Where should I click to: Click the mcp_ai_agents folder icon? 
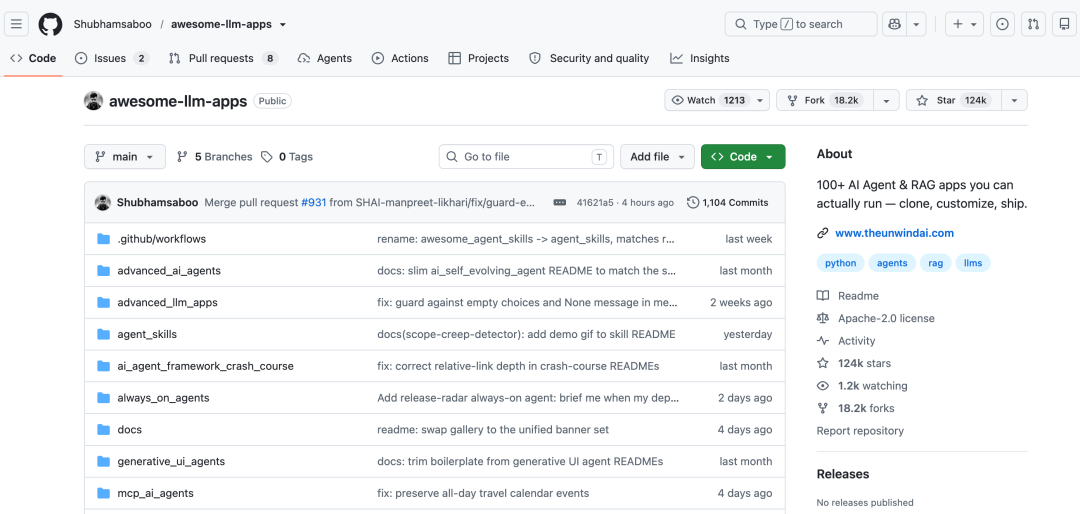104,493
